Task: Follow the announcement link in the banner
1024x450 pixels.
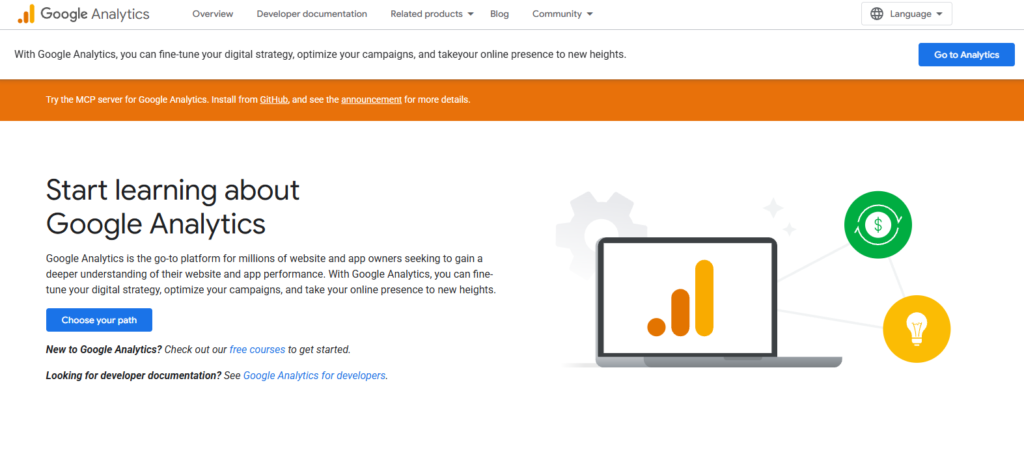Action: pos(371,100)
